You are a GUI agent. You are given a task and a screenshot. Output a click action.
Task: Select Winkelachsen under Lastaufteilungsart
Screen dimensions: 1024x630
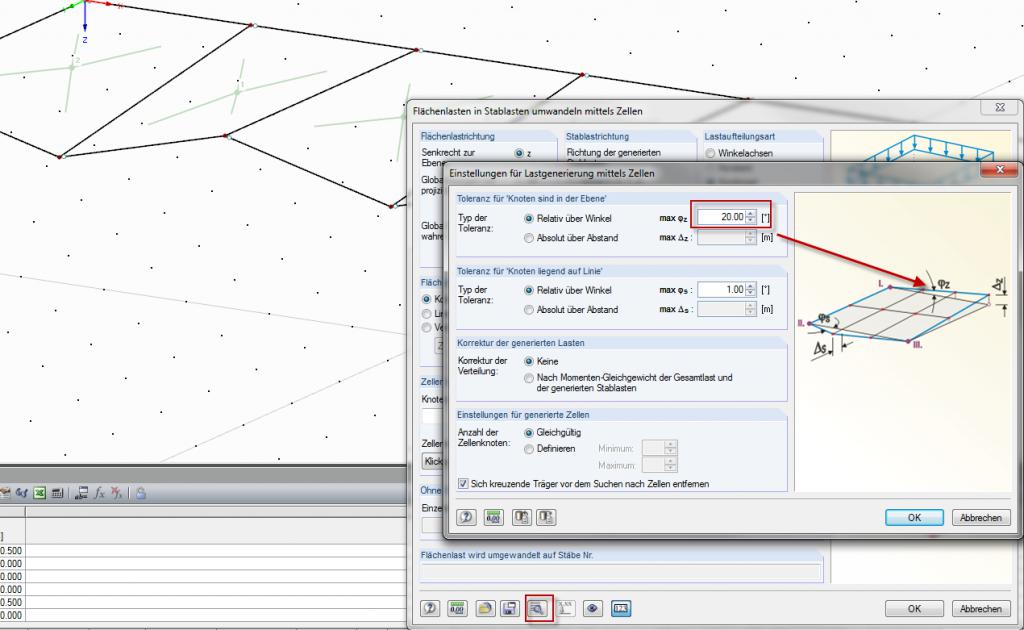[x=711, y=153]
